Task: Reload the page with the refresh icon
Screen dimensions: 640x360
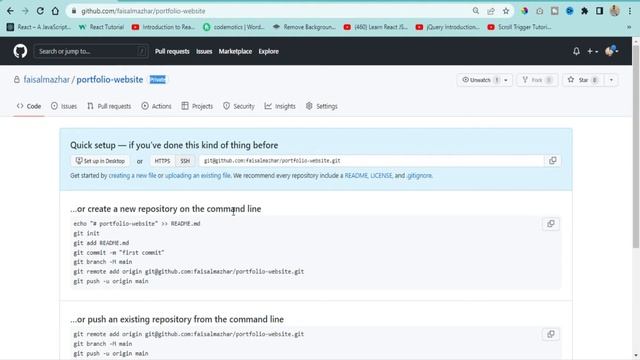Action: pyautogui.click(x=40, y=11)
